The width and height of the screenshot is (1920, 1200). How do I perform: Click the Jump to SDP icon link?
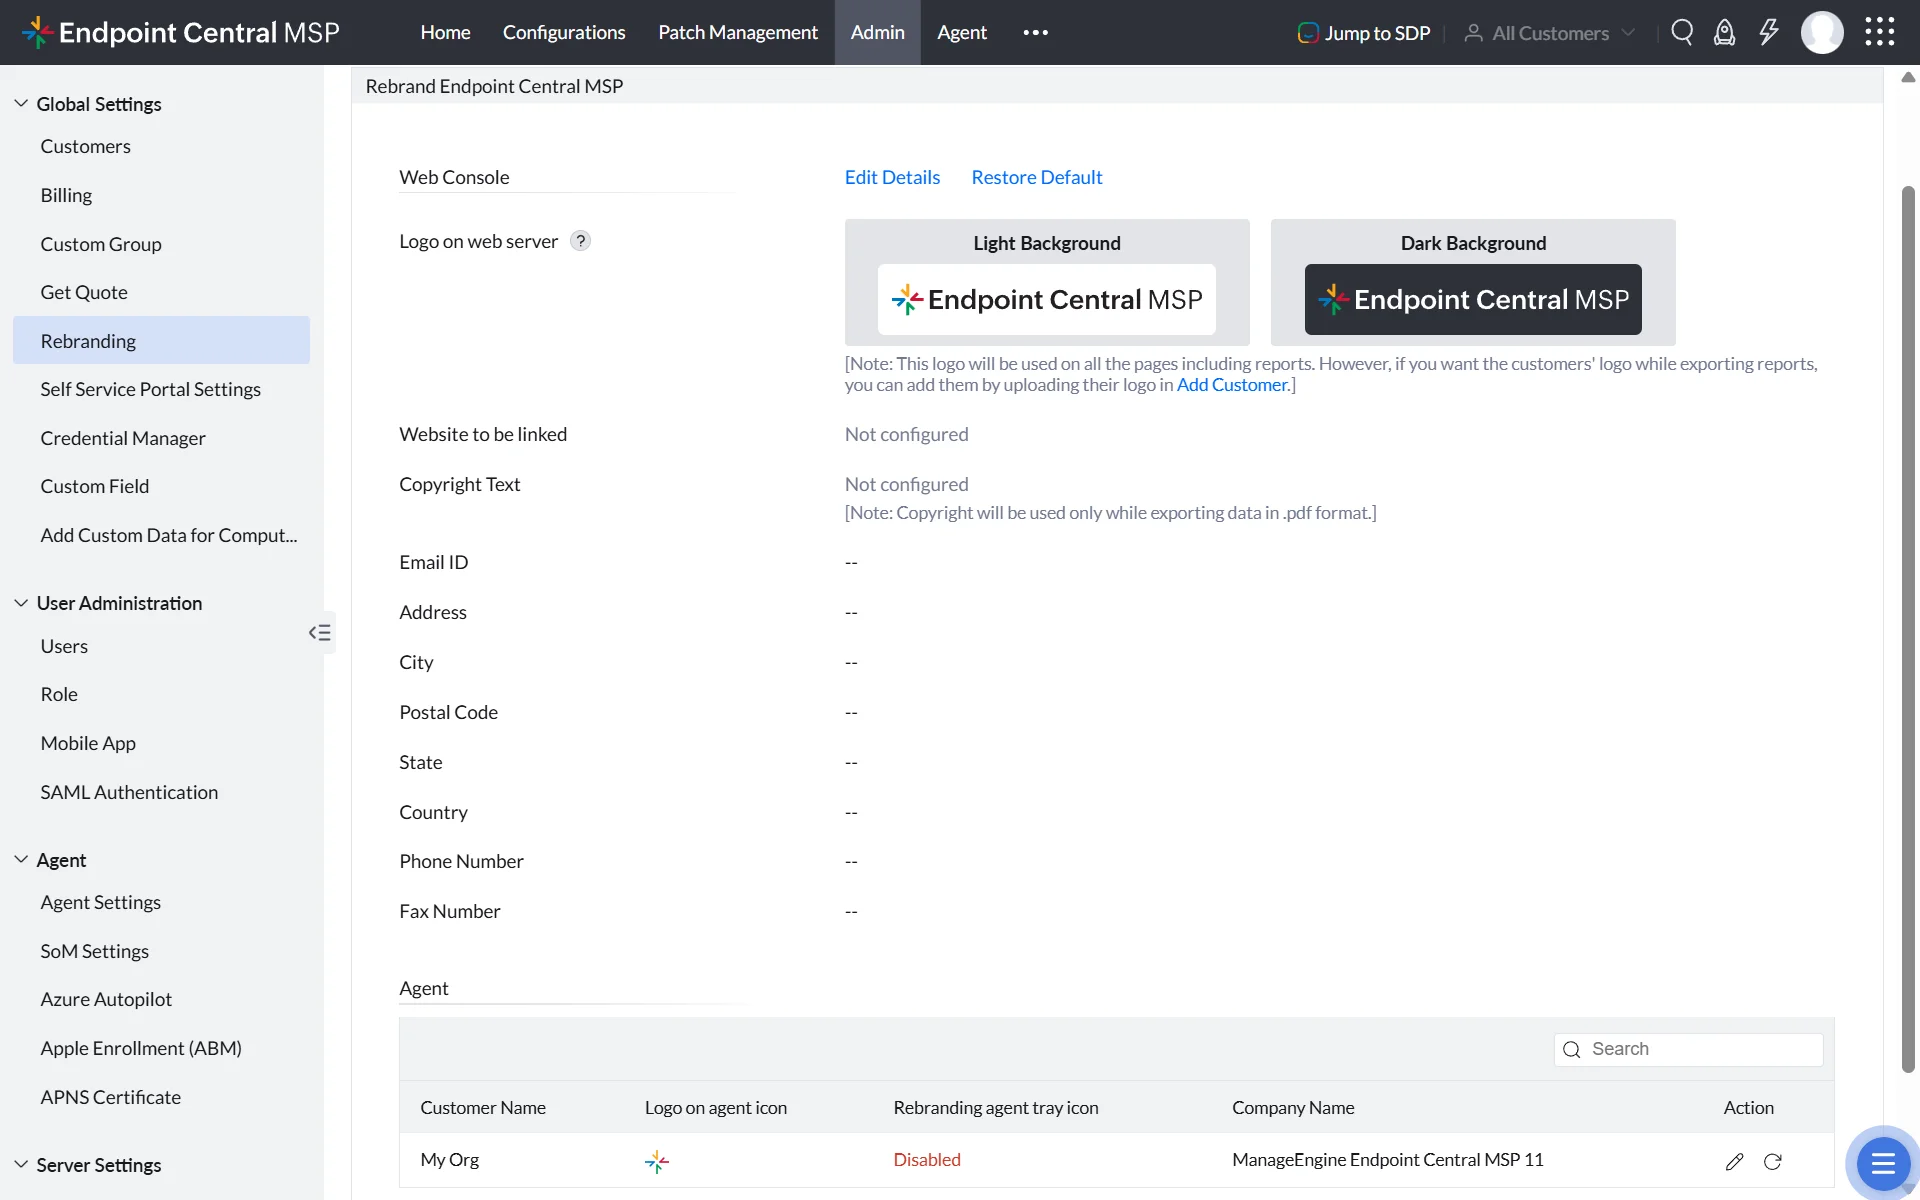1364,33
